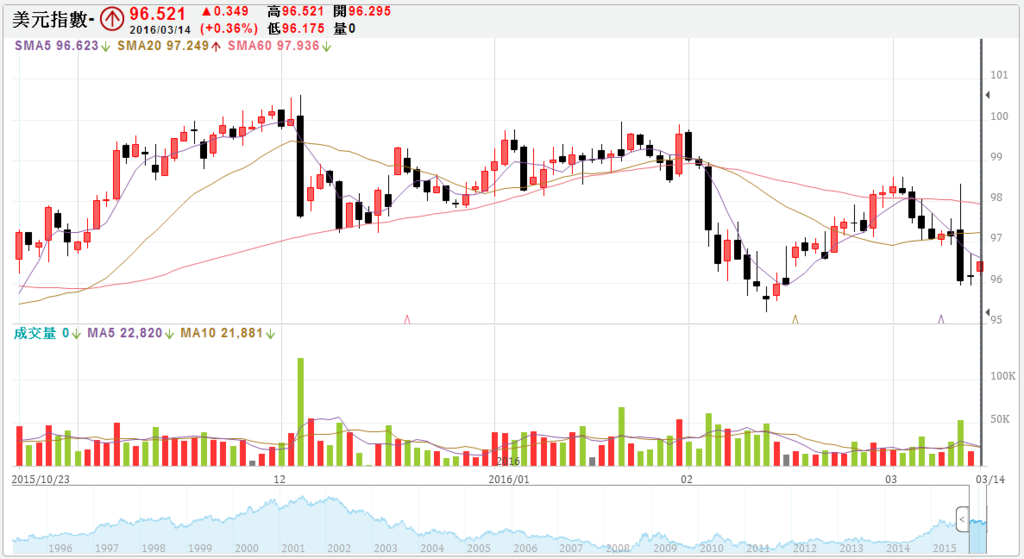1024x559 pixels.
Task: Click the SMA20 up arrow indicator
Action: click(216, 46)
